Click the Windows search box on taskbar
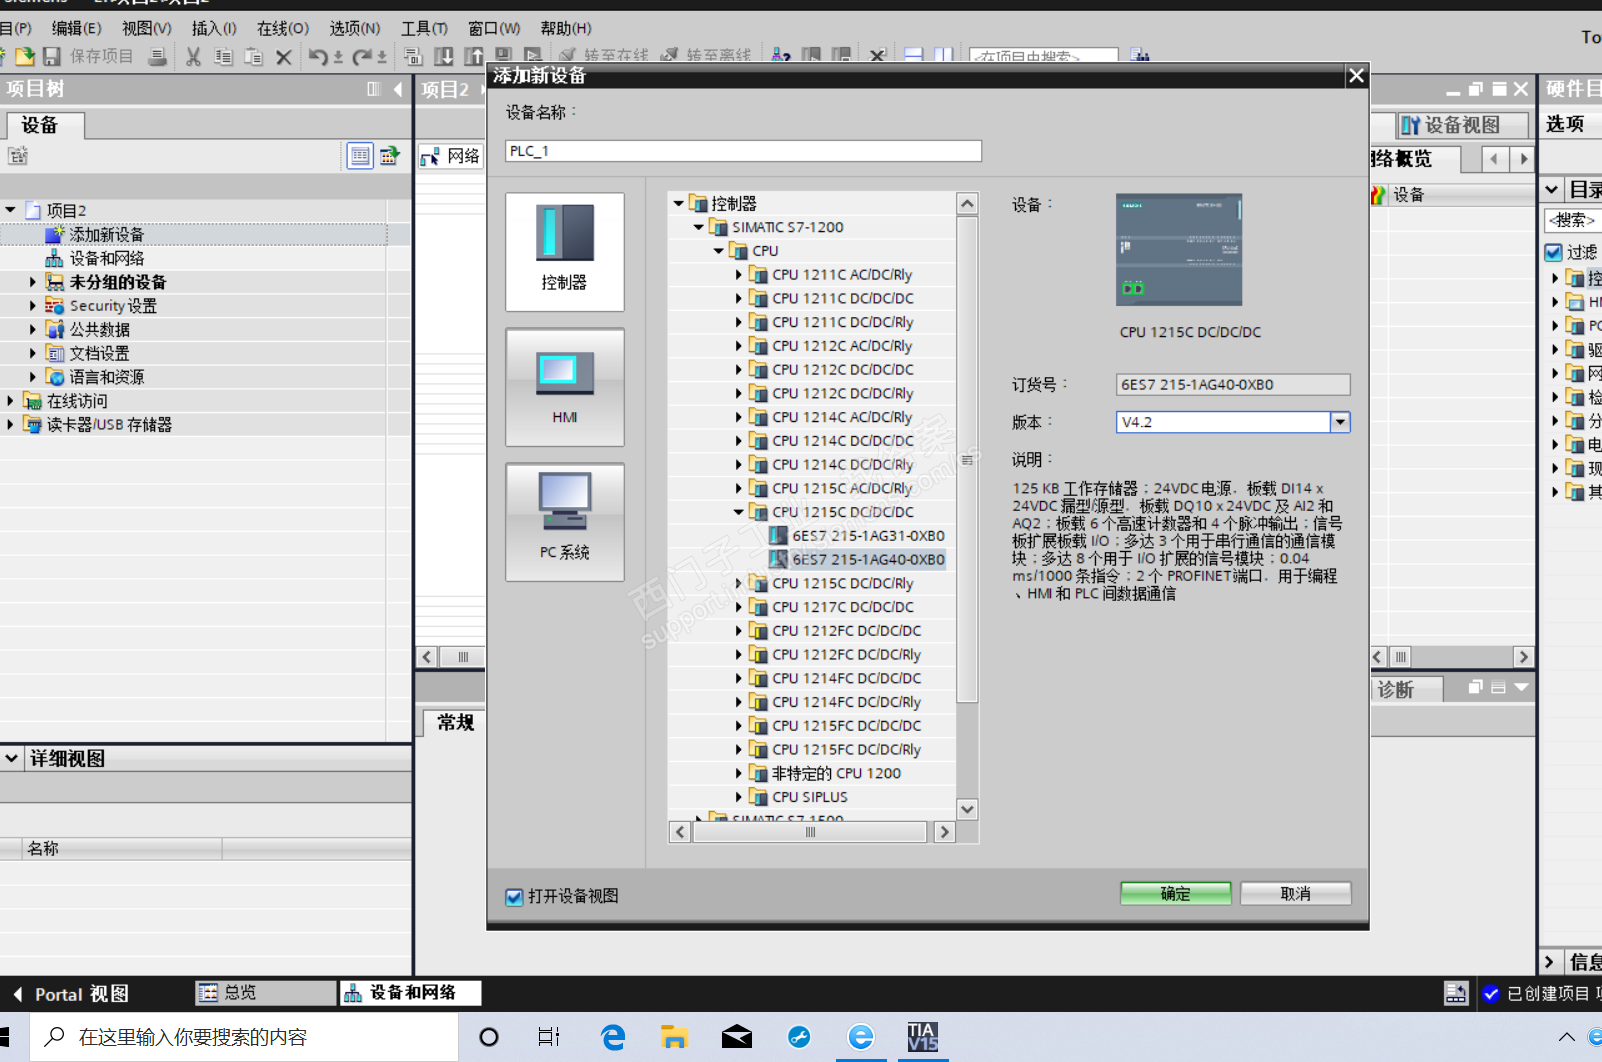Viewport: 1602px width, 1062px height. click(x=244, y=1037)
